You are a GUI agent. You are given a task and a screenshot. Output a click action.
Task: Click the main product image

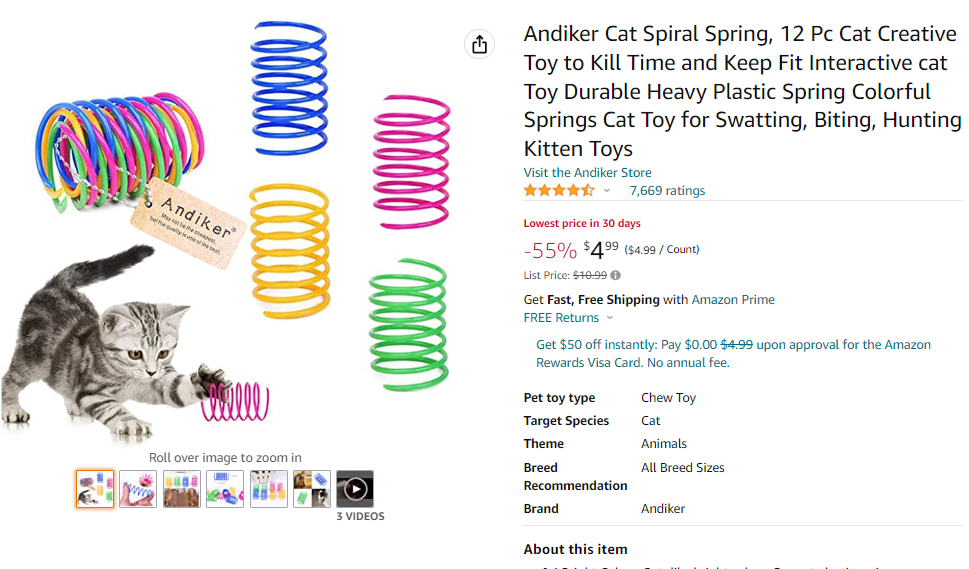240,230
